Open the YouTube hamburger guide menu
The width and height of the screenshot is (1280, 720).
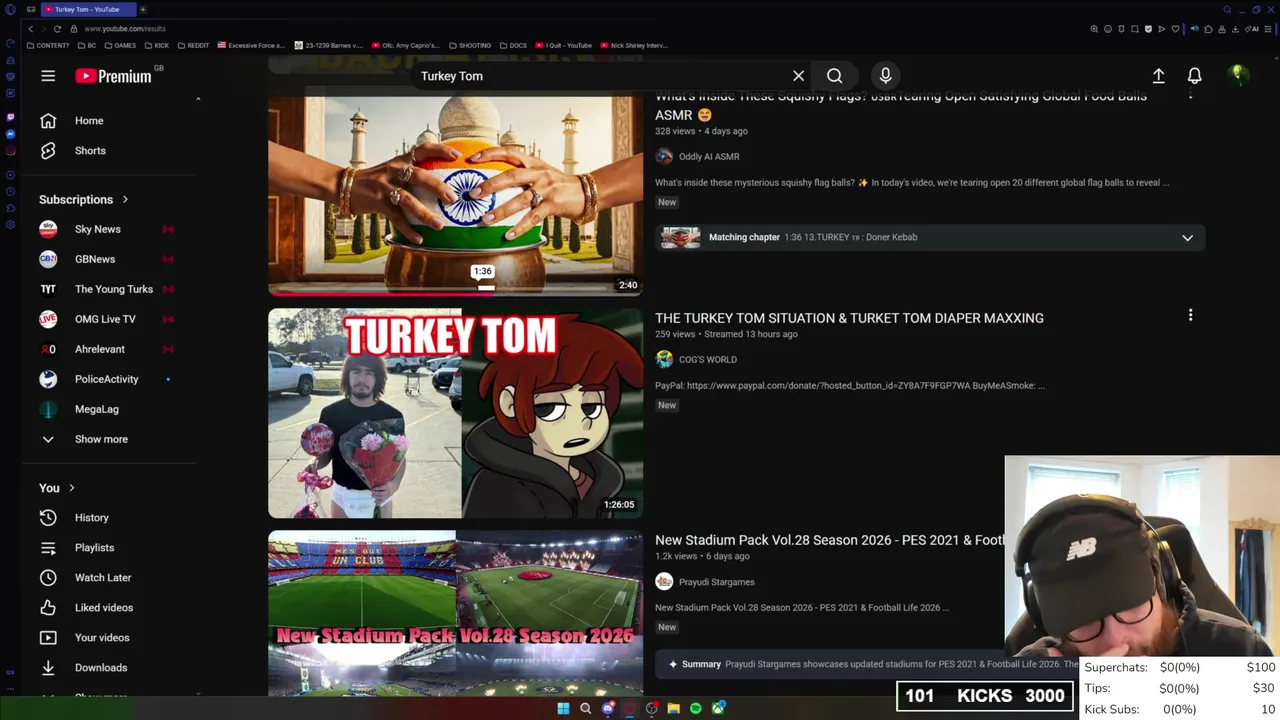(x=48, y=76)
